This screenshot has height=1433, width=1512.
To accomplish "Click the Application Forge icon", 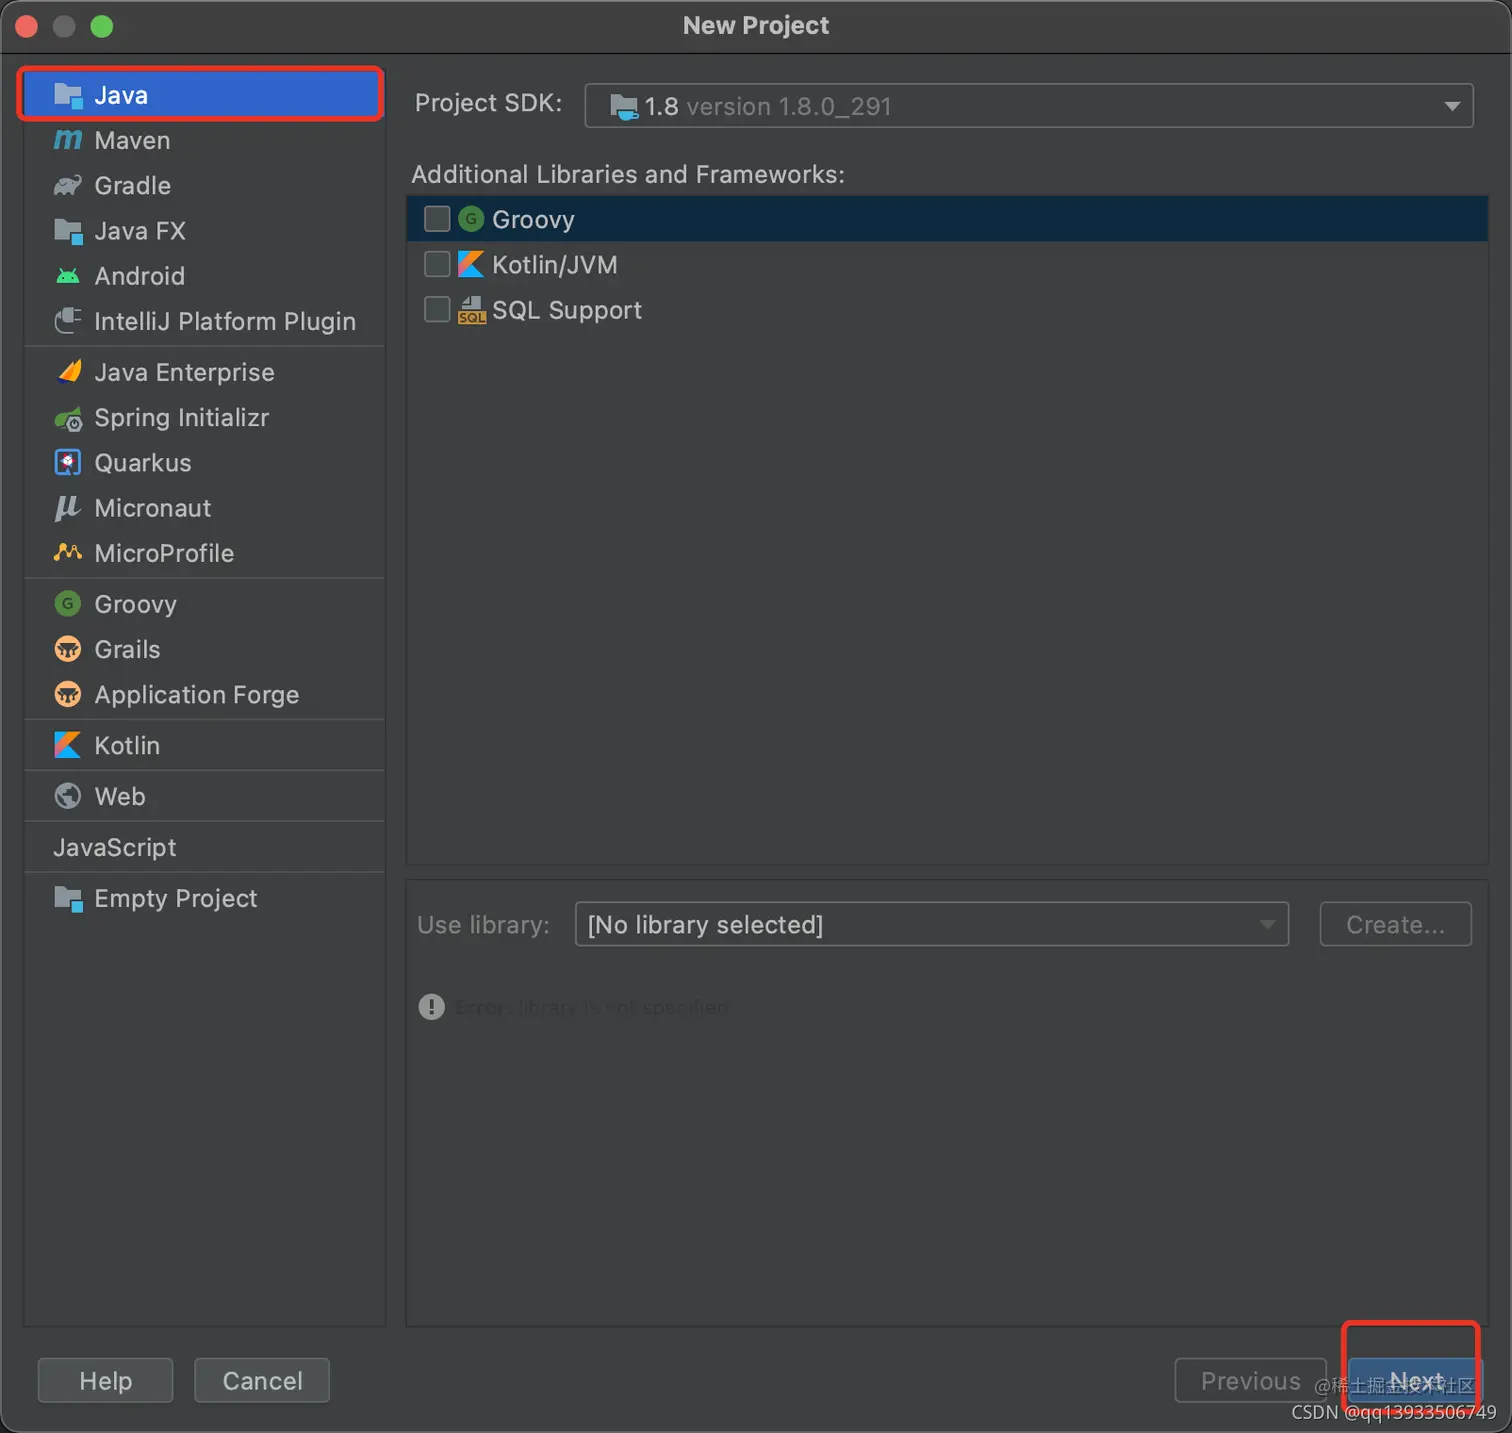I will pyautogui.click(x=68, y=694).
